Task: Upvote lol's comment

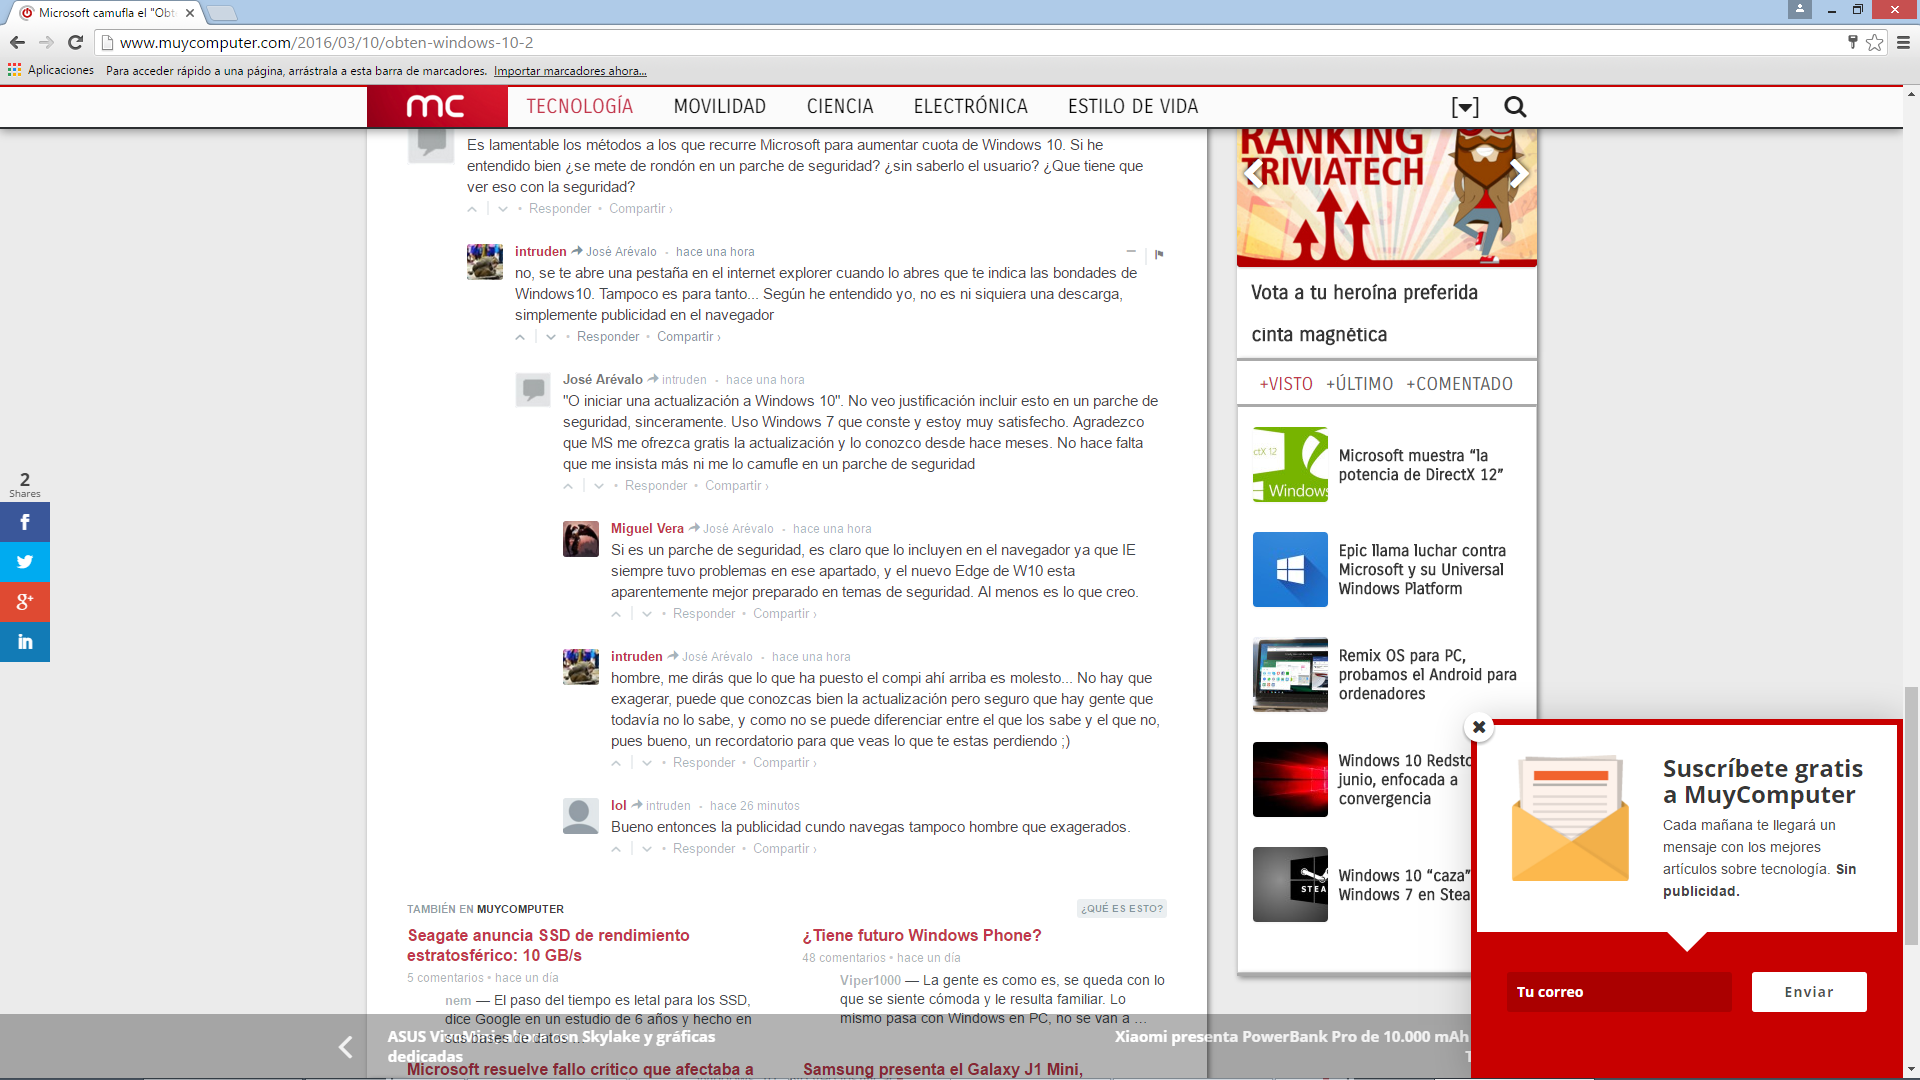Action: (x=616, y=849)
